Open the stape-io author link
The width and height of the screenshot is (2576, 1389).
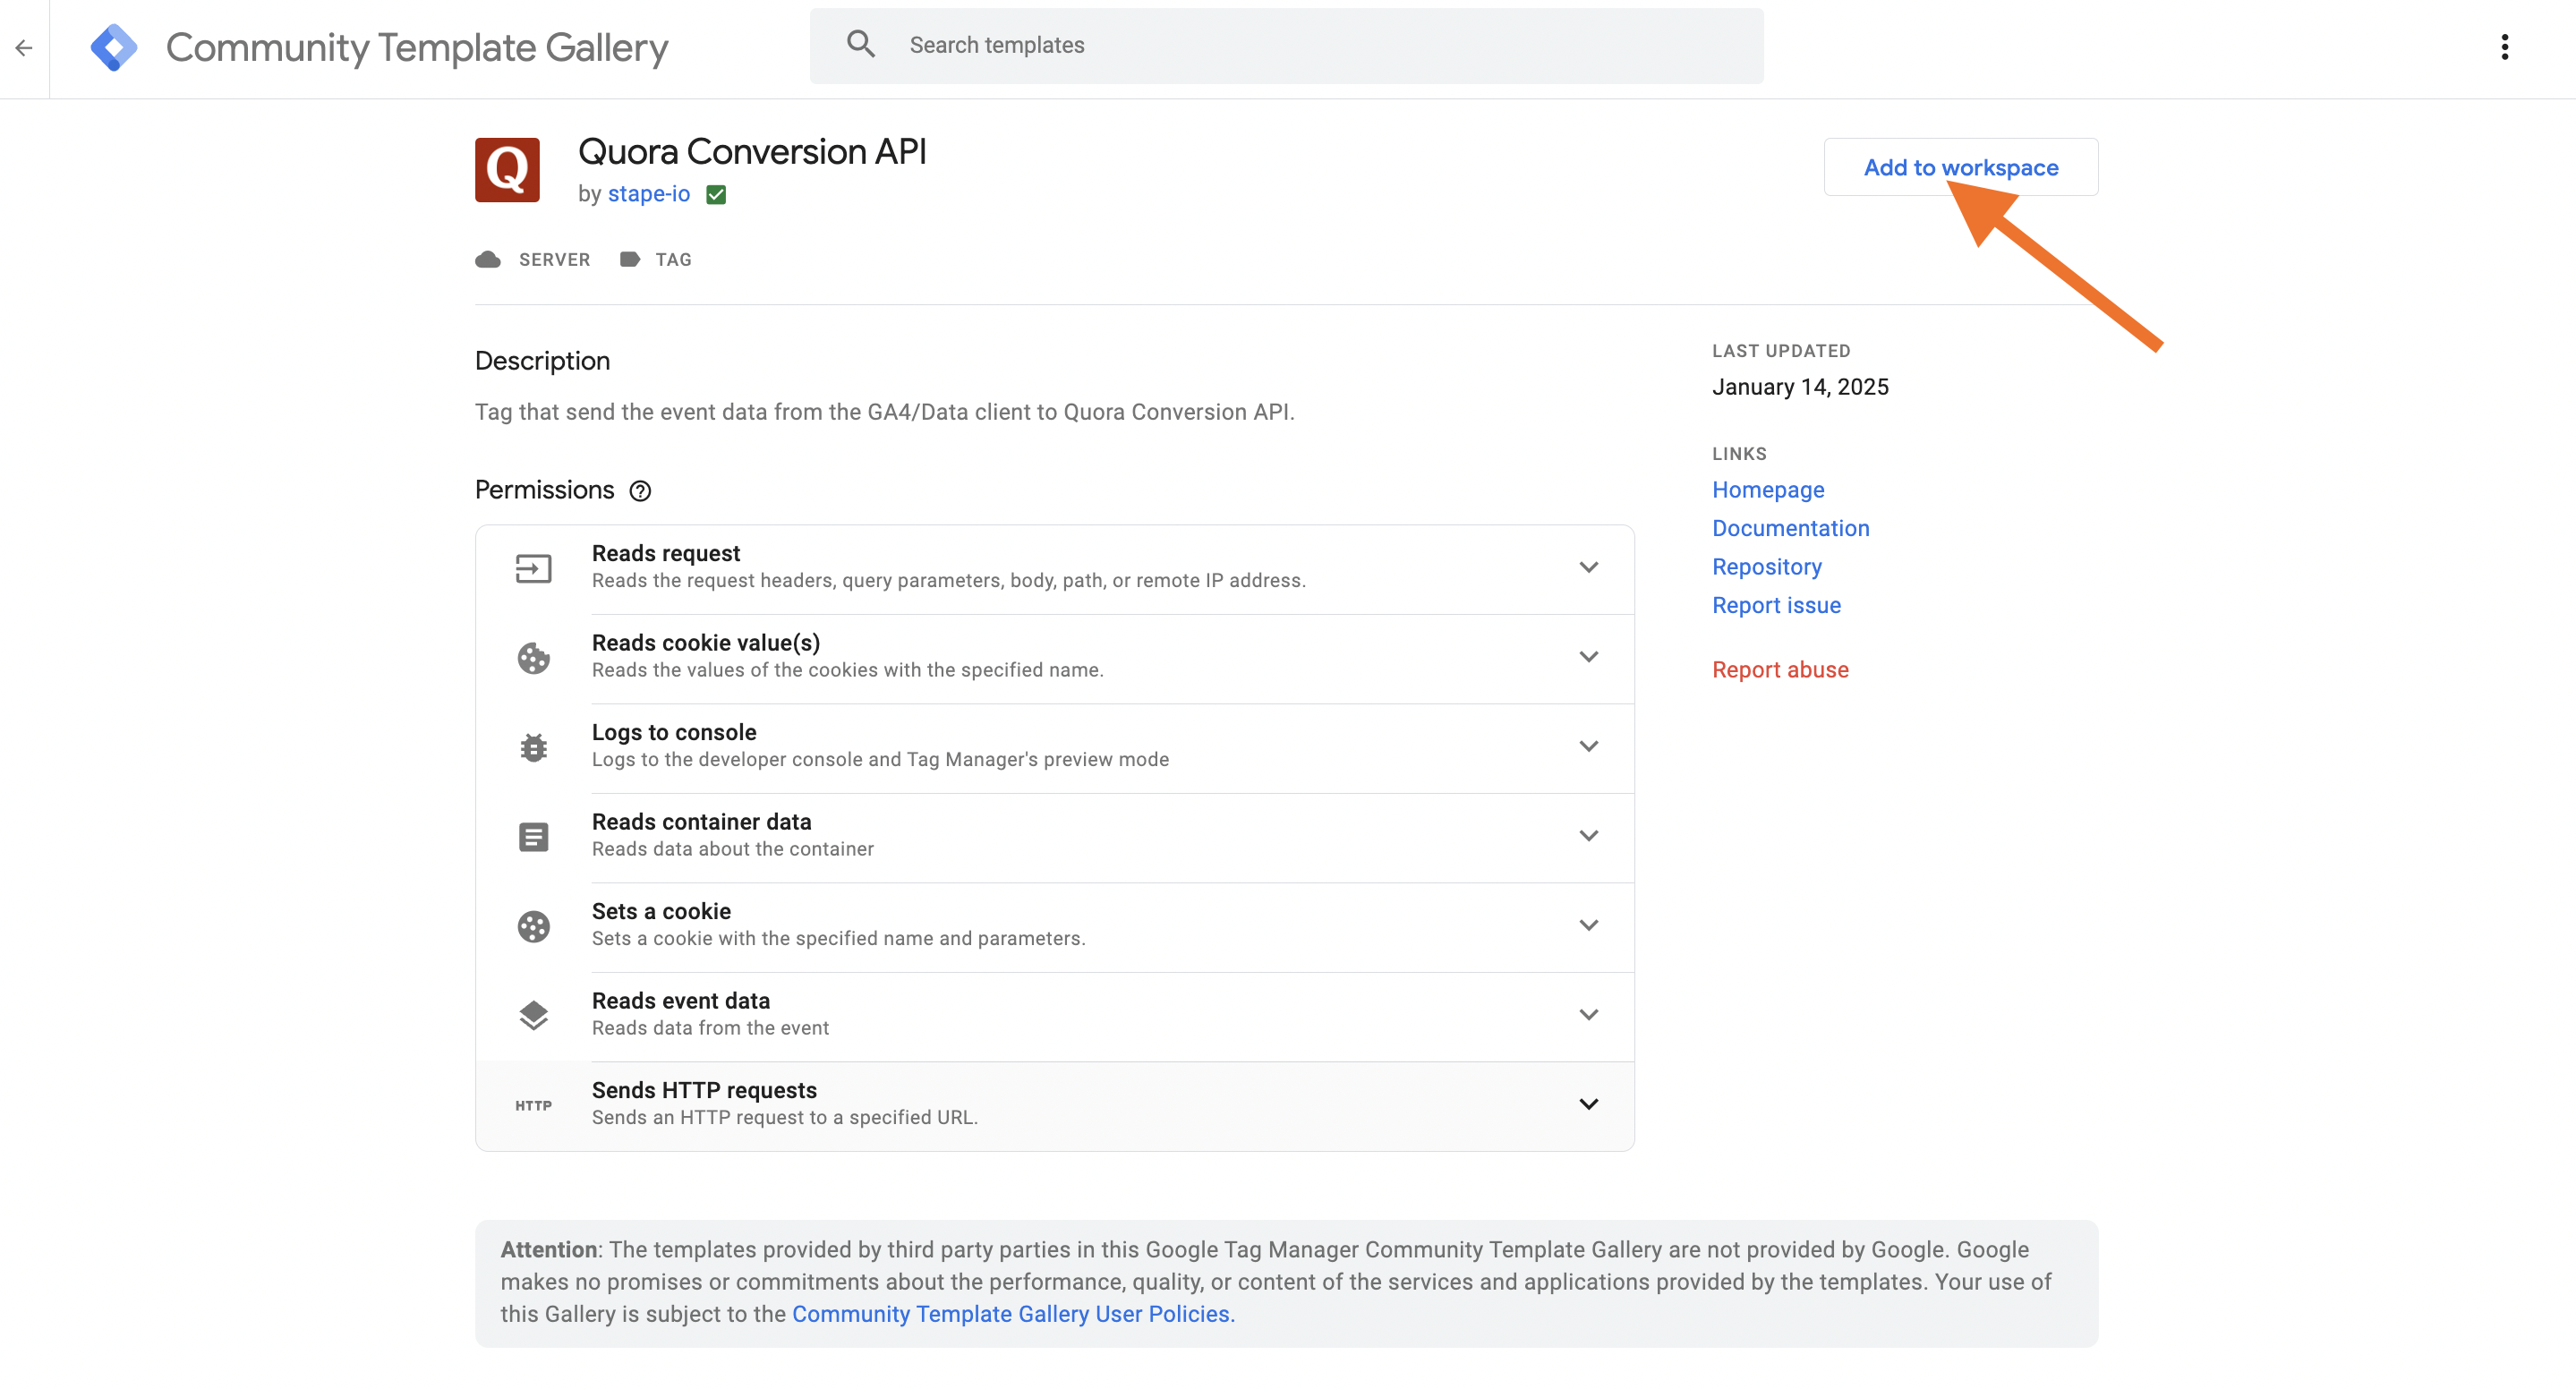point(648,194)
